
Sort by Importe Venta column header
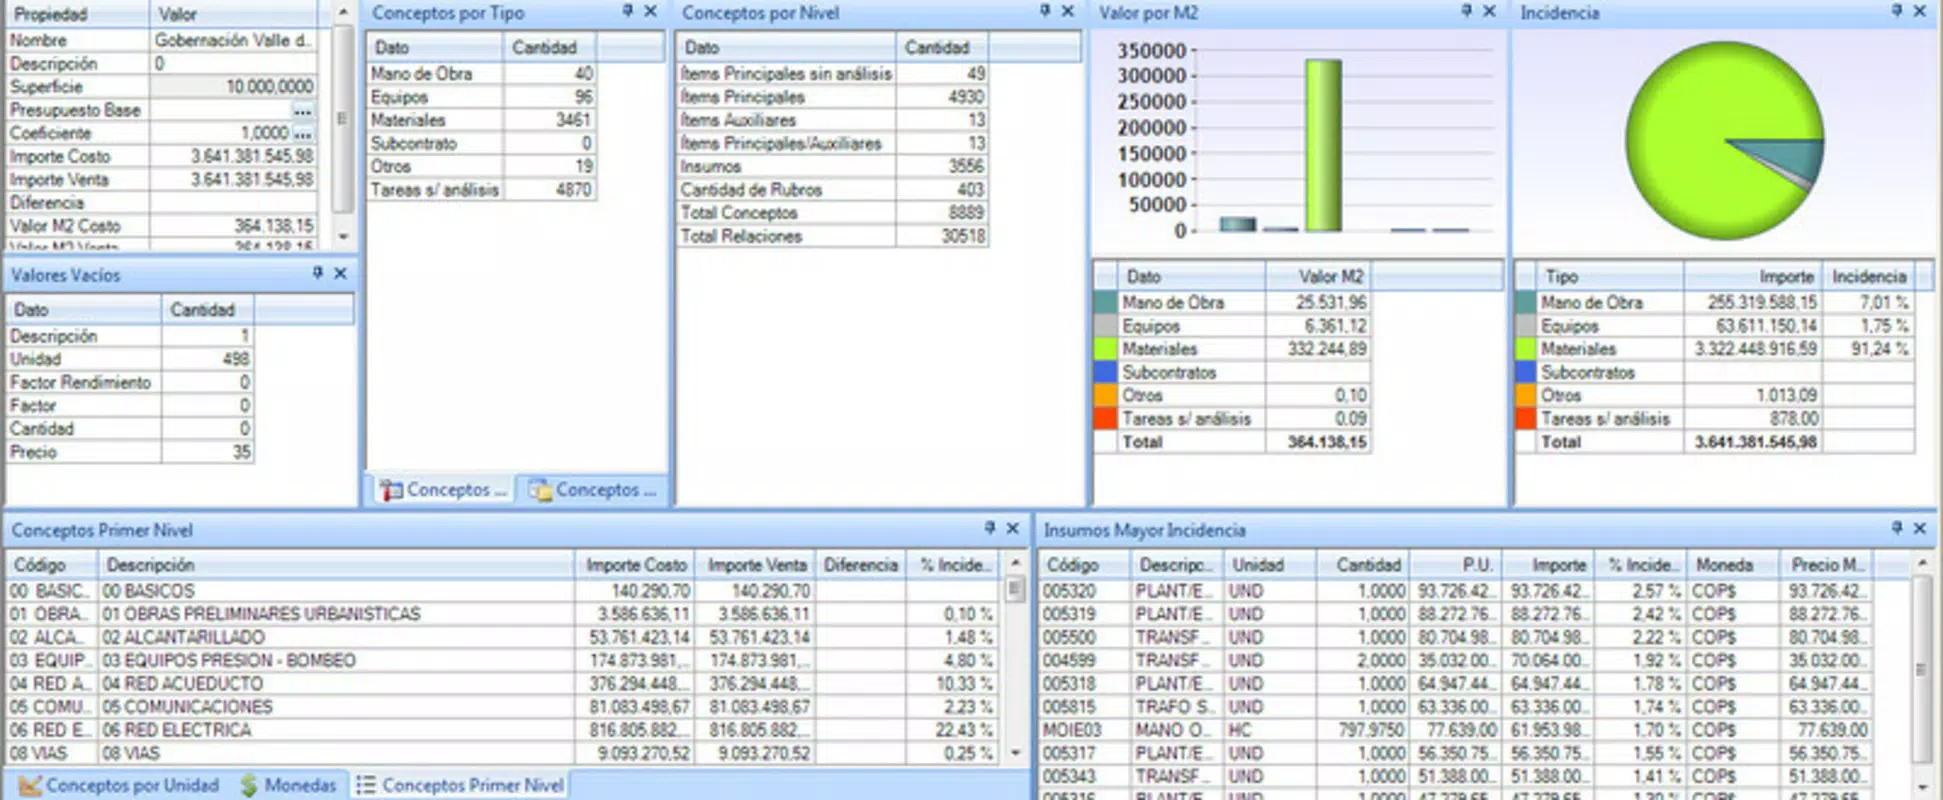pyautogui.click(x=757, y=565)
